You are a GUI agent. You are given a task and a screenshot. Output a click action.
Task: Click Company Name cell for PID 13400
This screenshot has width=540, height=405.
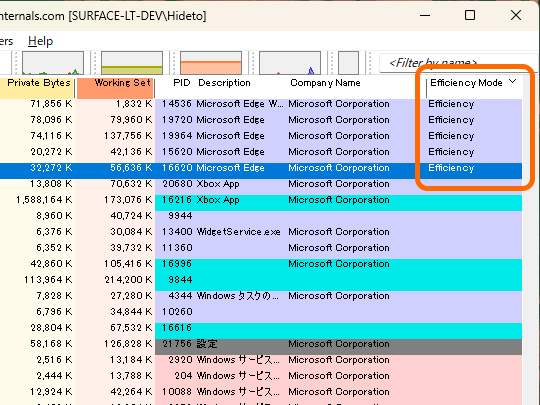[x=339, y=232]
